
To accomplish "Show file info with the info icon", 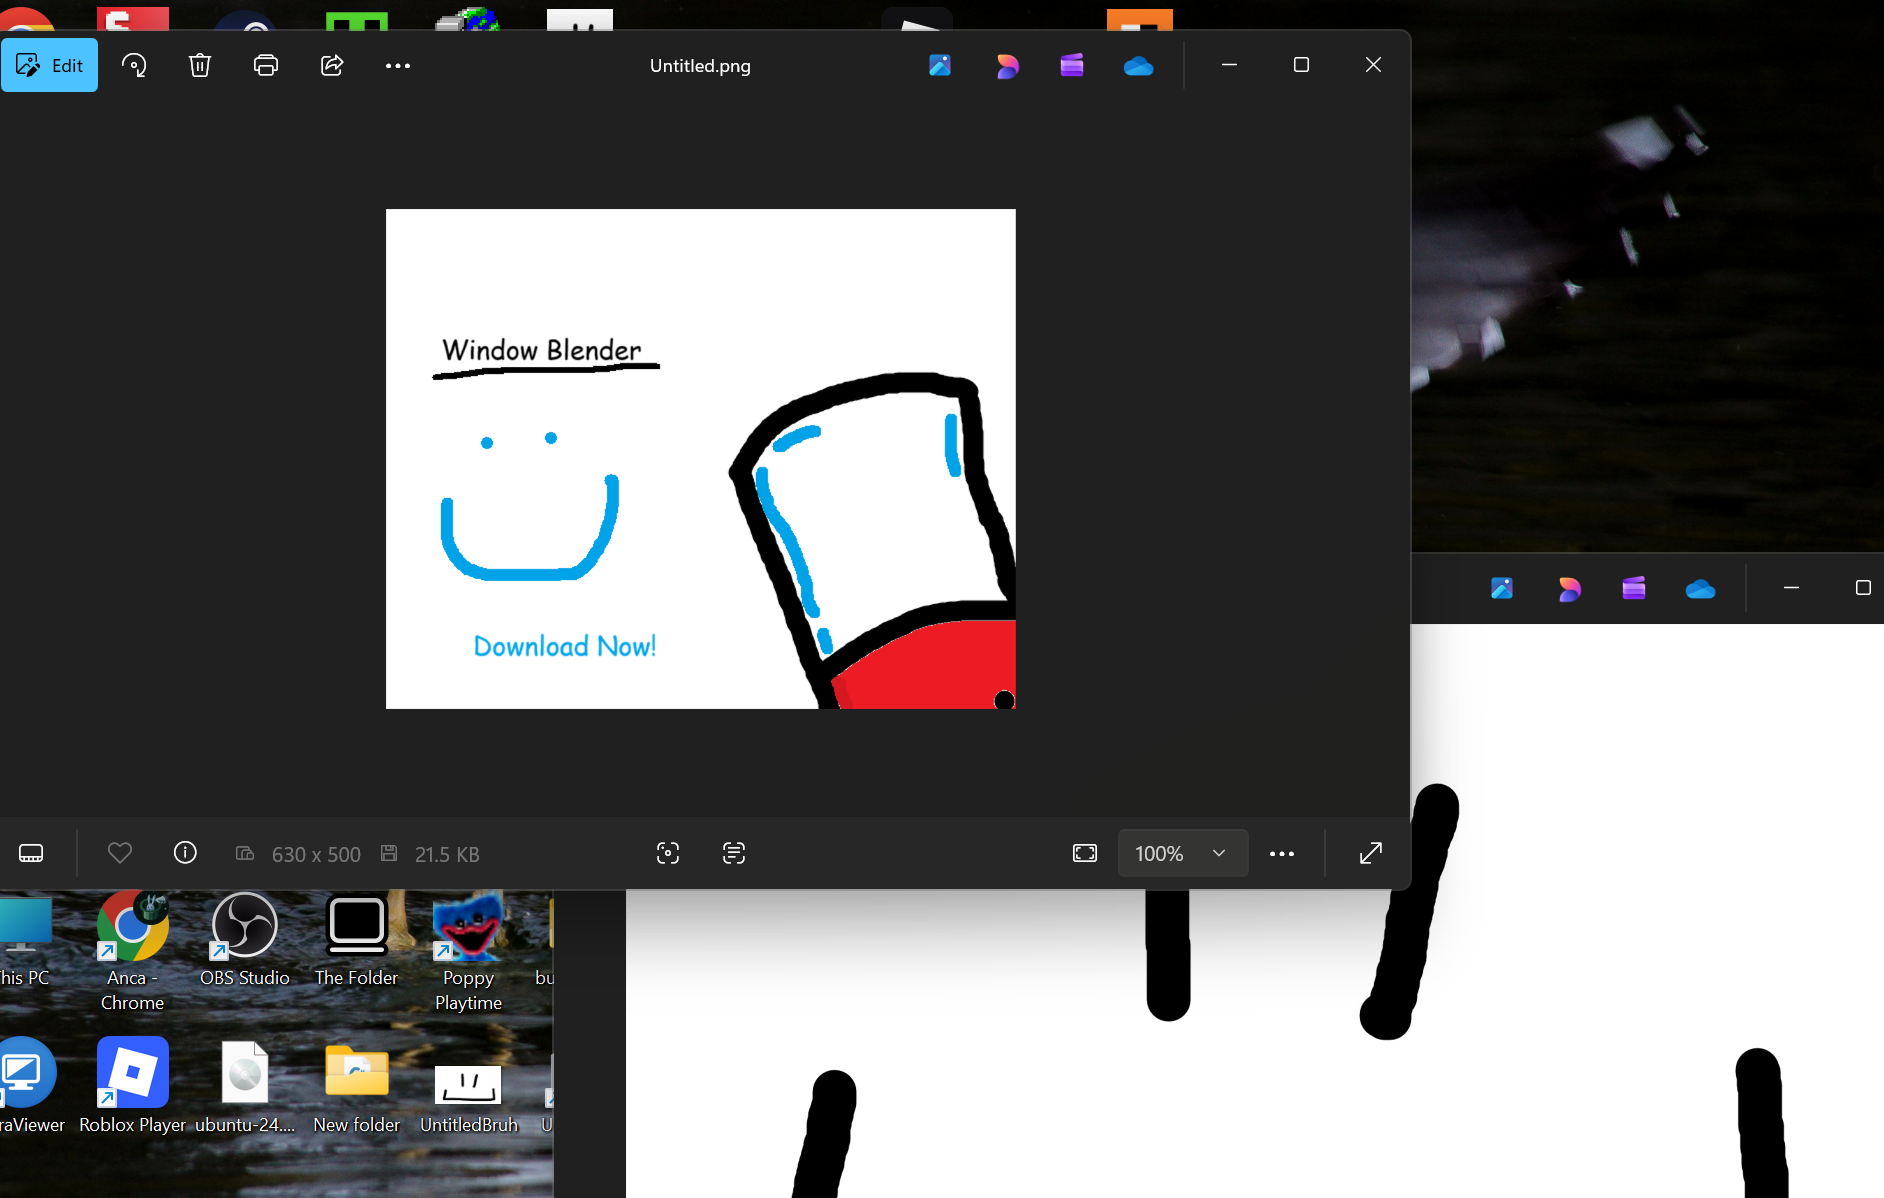I will [185, 853].
